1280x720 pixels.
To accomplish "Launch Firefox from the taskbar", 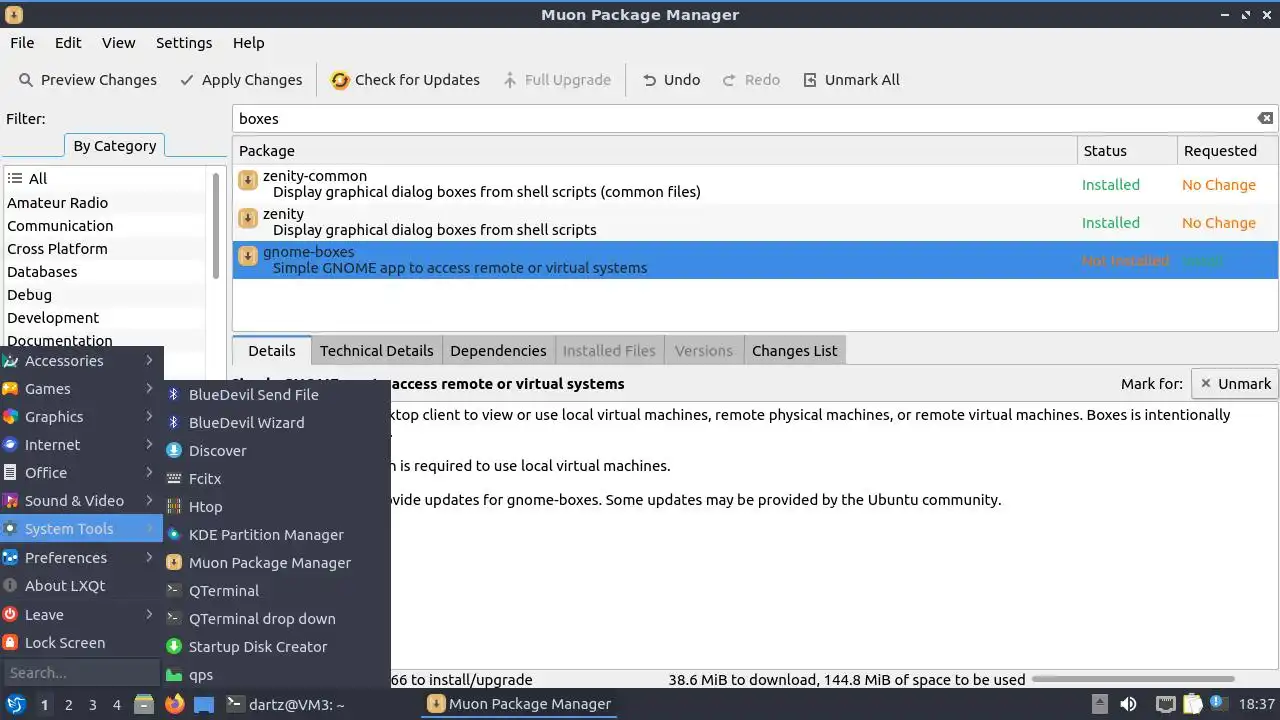I will tap(174, 705).
